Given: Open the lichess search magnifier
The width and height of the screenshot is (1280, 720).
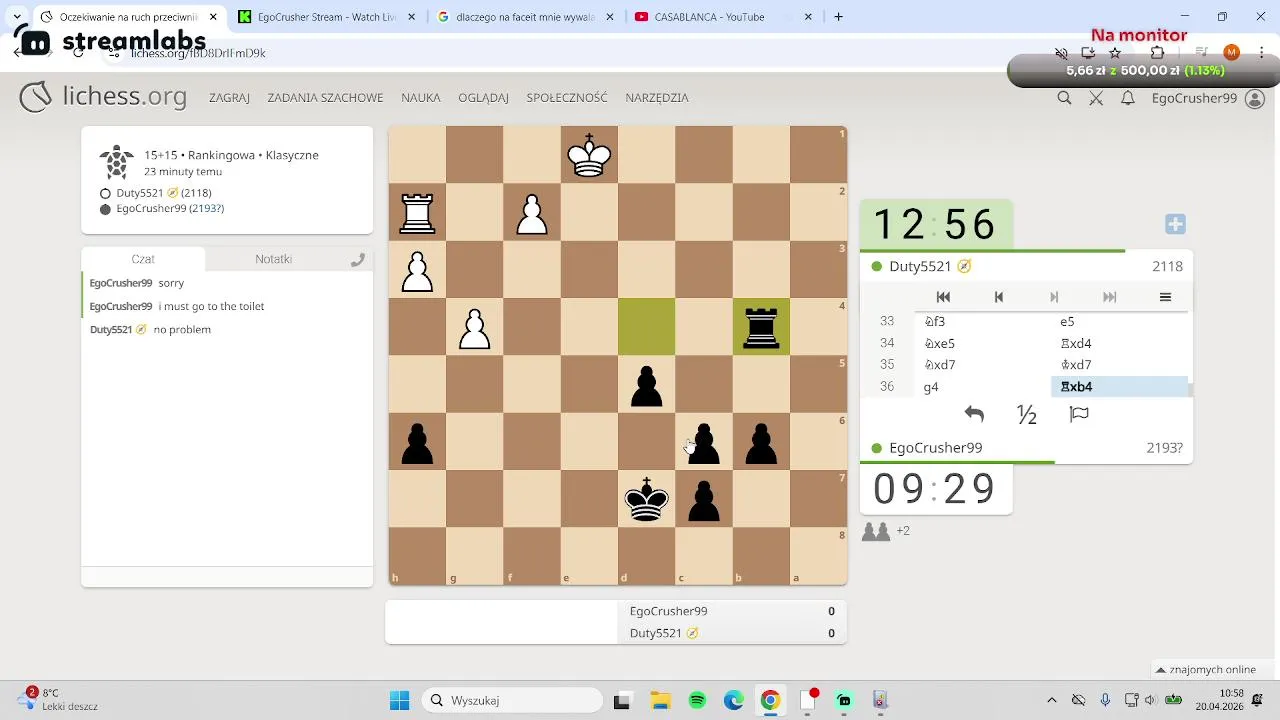Looking at the screenshot, I should [x=1064, y=98].
